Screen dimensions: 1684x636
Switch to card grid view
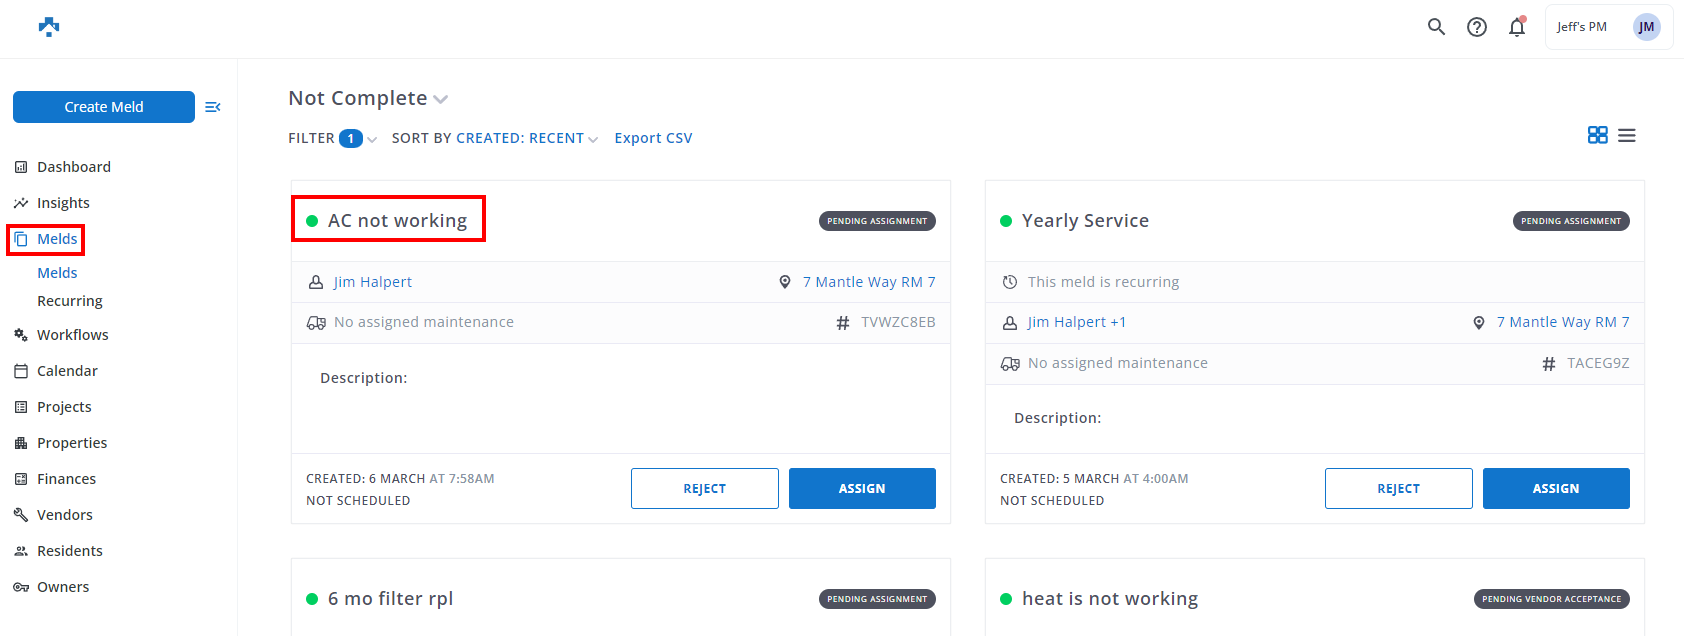click(x=1597, y=135)
